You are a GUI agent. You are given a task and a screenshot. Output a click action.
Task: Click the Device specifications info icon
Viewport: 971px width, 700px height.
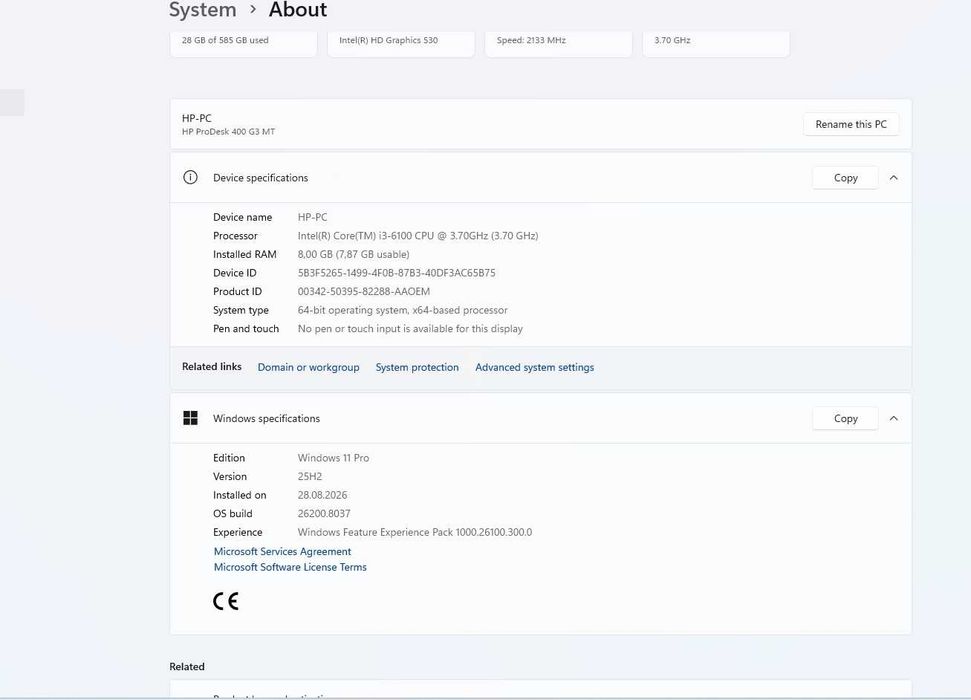190,178
